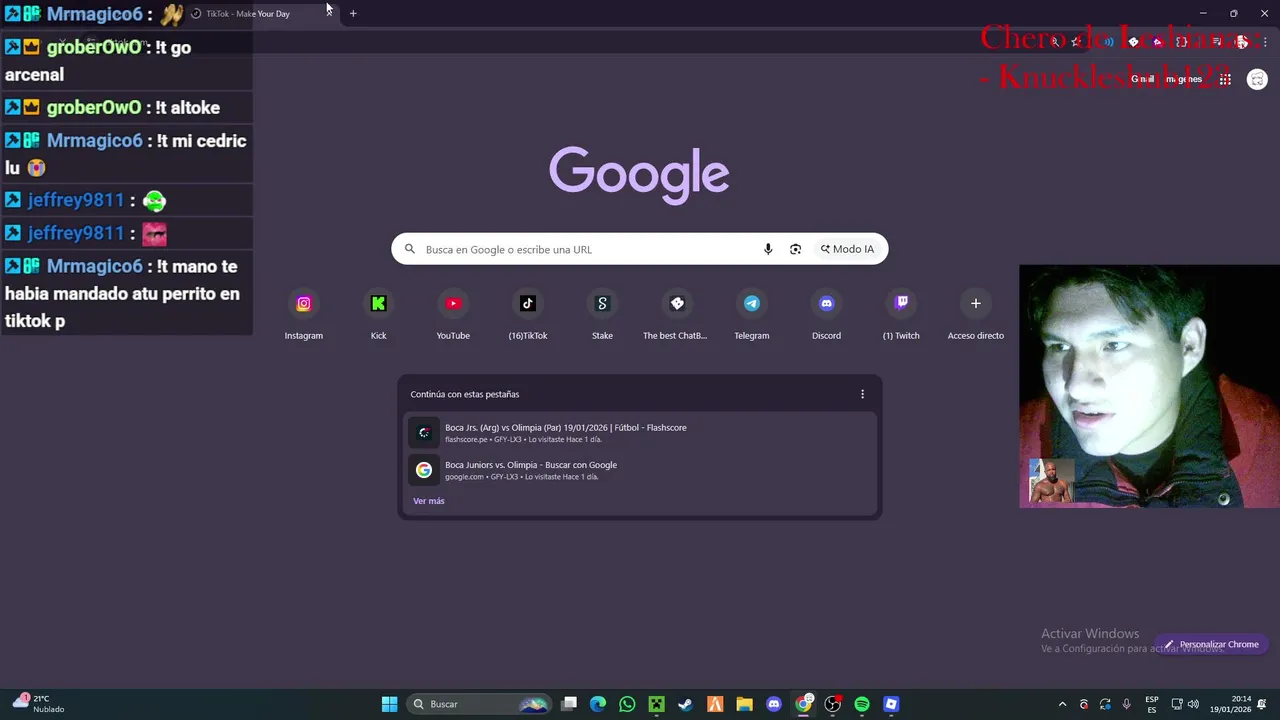Expand tabs list with Ver más
The image size is (1280, 720).
tap(429, 501)
